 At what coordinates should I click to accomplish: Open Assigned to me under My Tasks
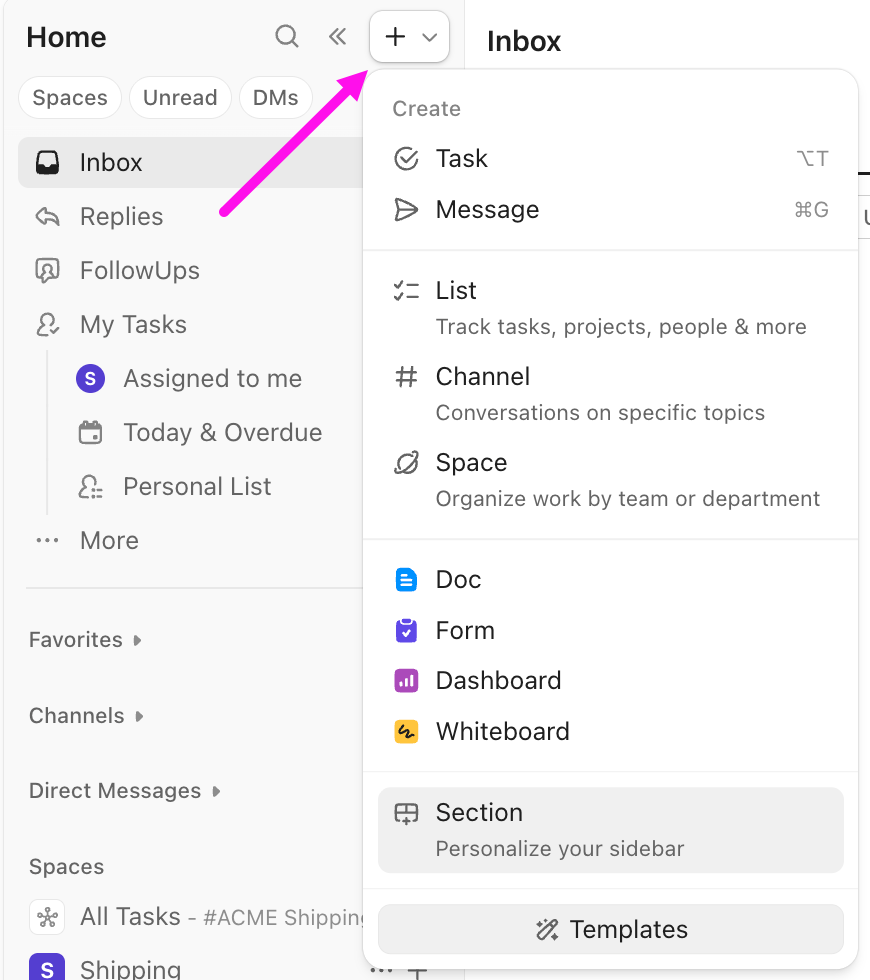tap(212, 379)
